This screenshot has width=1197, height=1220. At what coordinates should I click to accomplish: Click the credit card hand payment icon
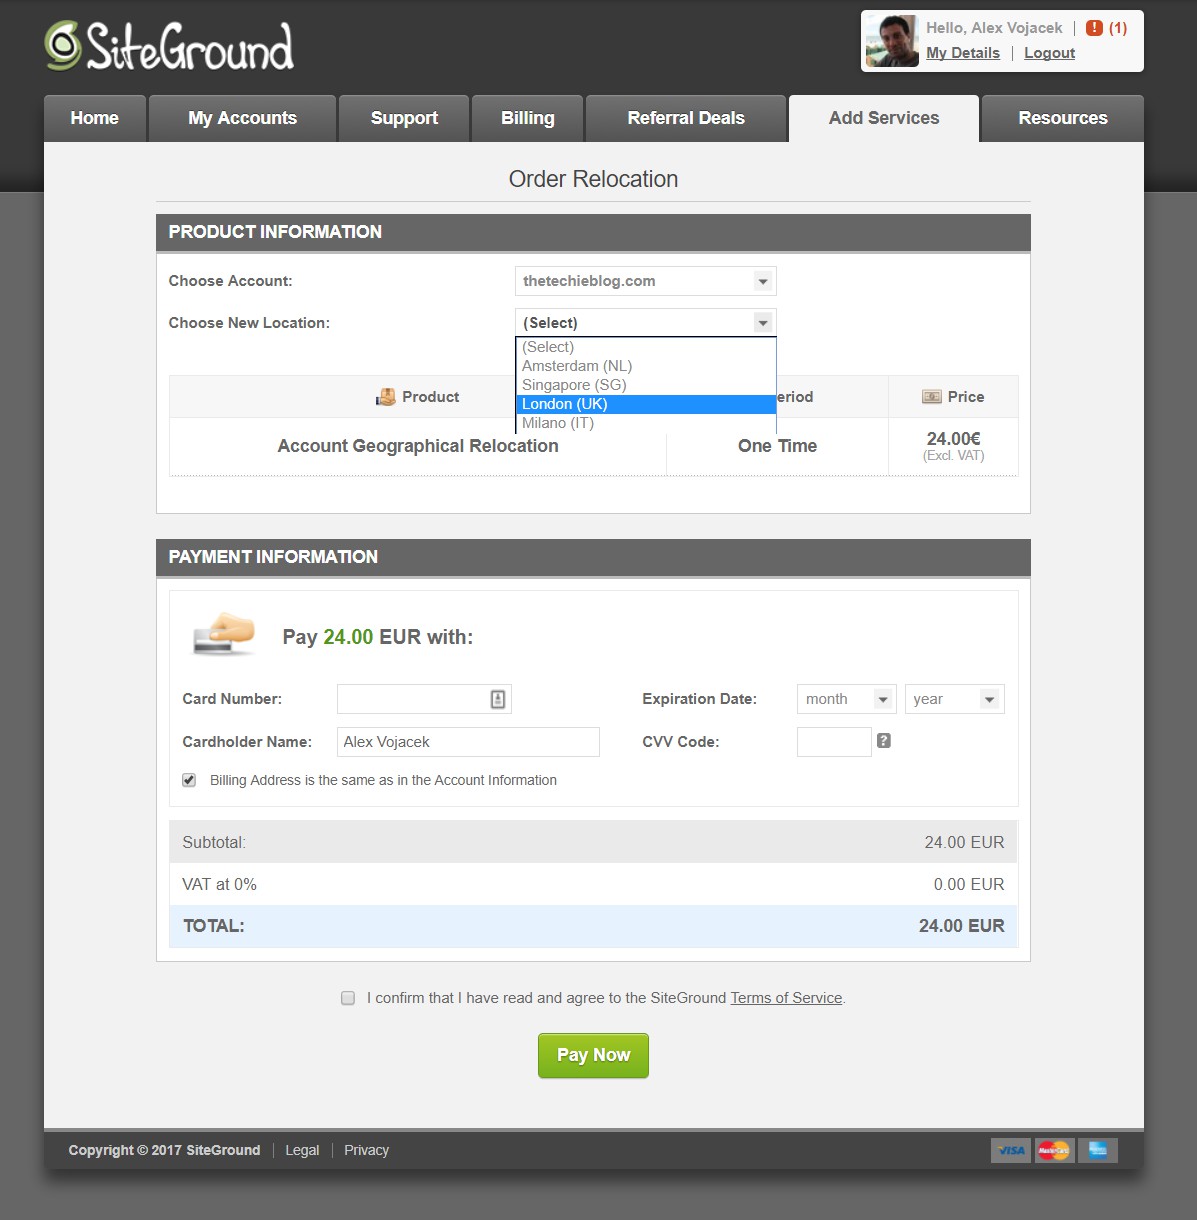click(224, 634)
